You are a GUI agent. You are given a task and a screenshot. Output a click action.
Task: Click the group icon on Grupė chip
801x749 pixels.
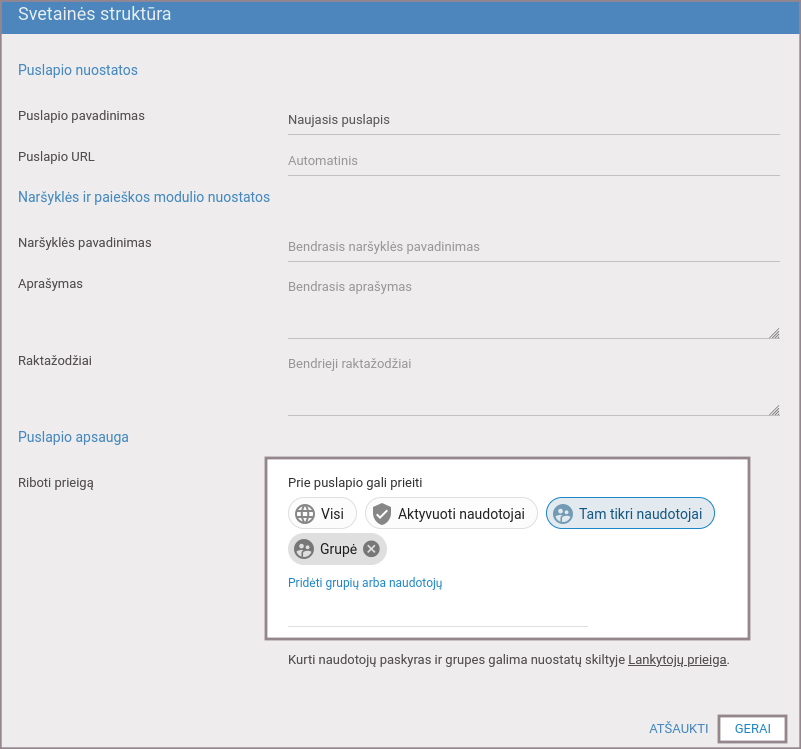304,549
